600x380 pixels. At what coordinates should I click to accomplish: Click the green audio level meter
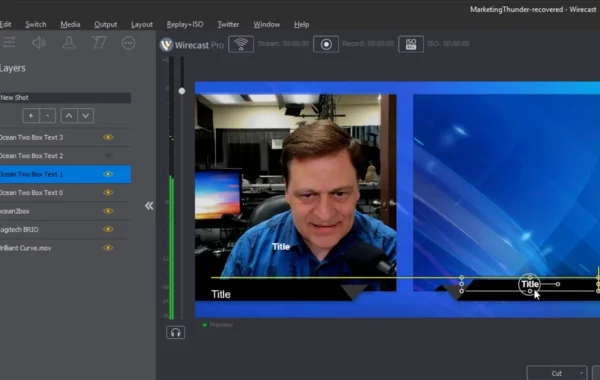171,247
